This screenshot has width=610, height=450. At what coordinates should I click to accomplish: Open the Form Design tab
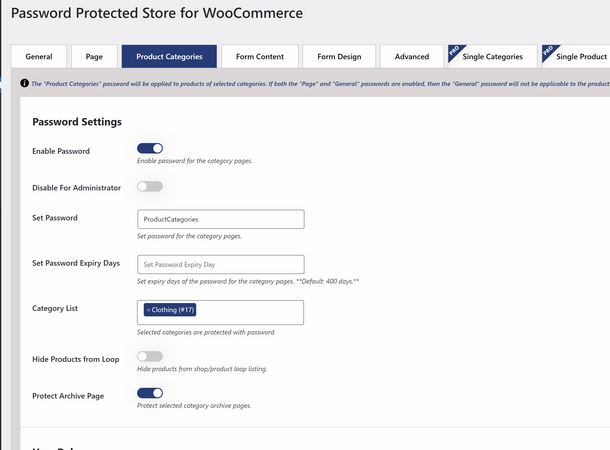click(339, 56)
